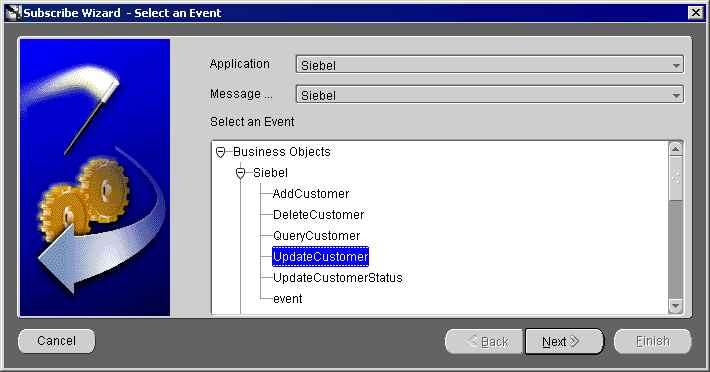
Task: Select the event item in tree
Action: click(288, 299)
